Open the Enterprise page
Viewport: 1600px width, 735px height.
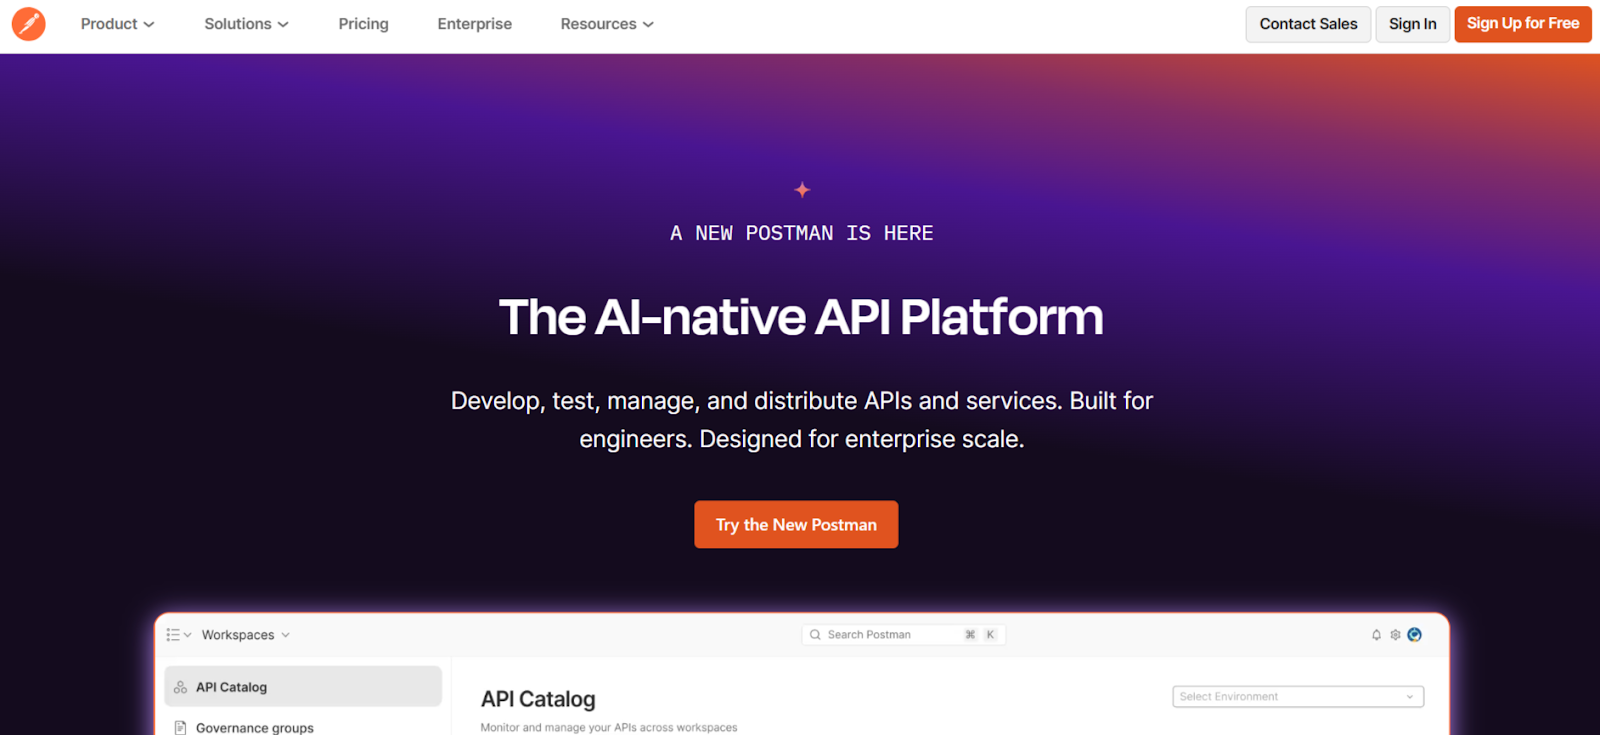pos(474,24)
